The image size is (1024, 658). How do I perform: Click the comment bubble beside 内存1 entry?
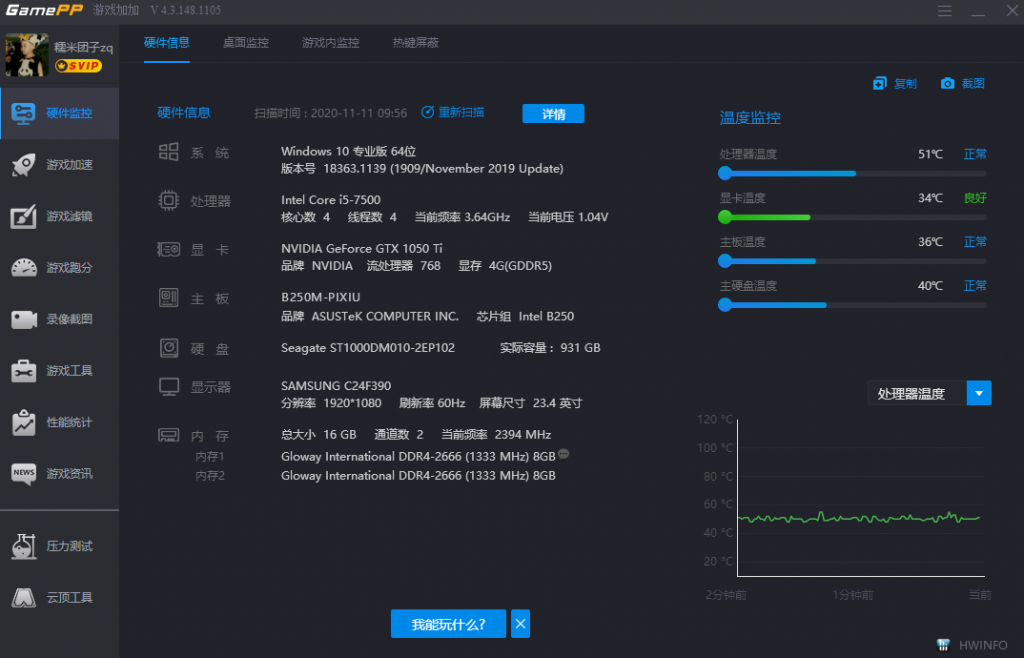[x=564, y=454]
